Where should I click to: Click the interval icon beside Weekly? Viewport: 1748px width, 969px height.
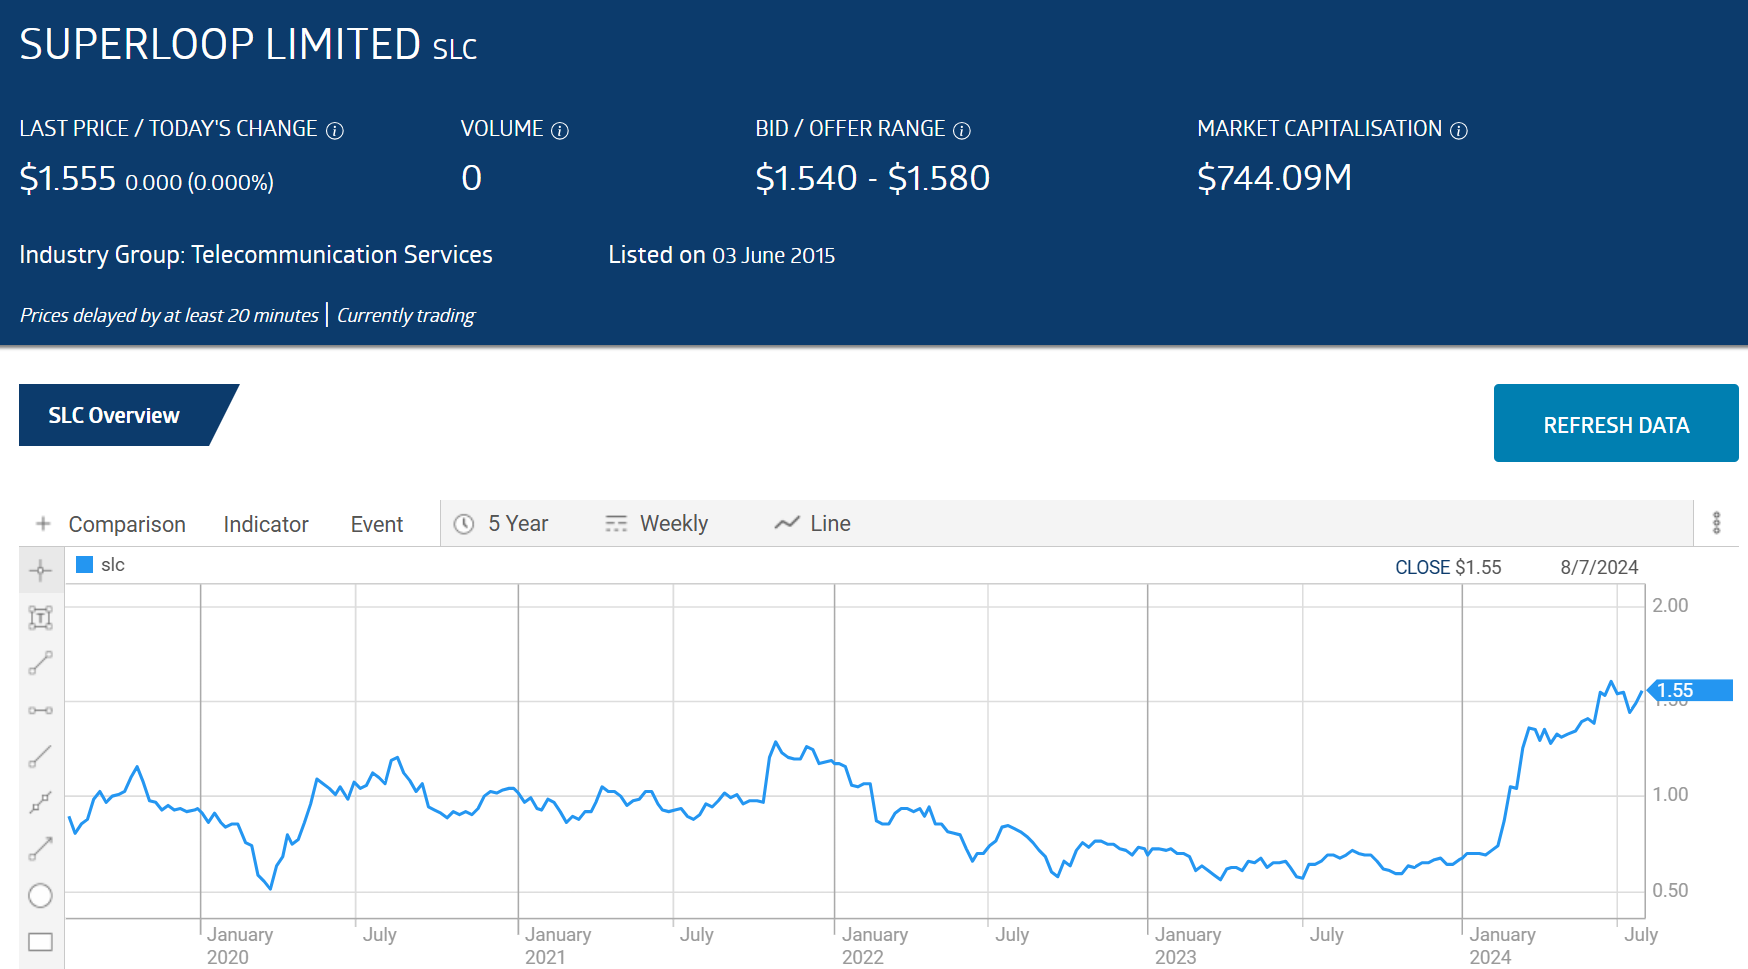616,524
